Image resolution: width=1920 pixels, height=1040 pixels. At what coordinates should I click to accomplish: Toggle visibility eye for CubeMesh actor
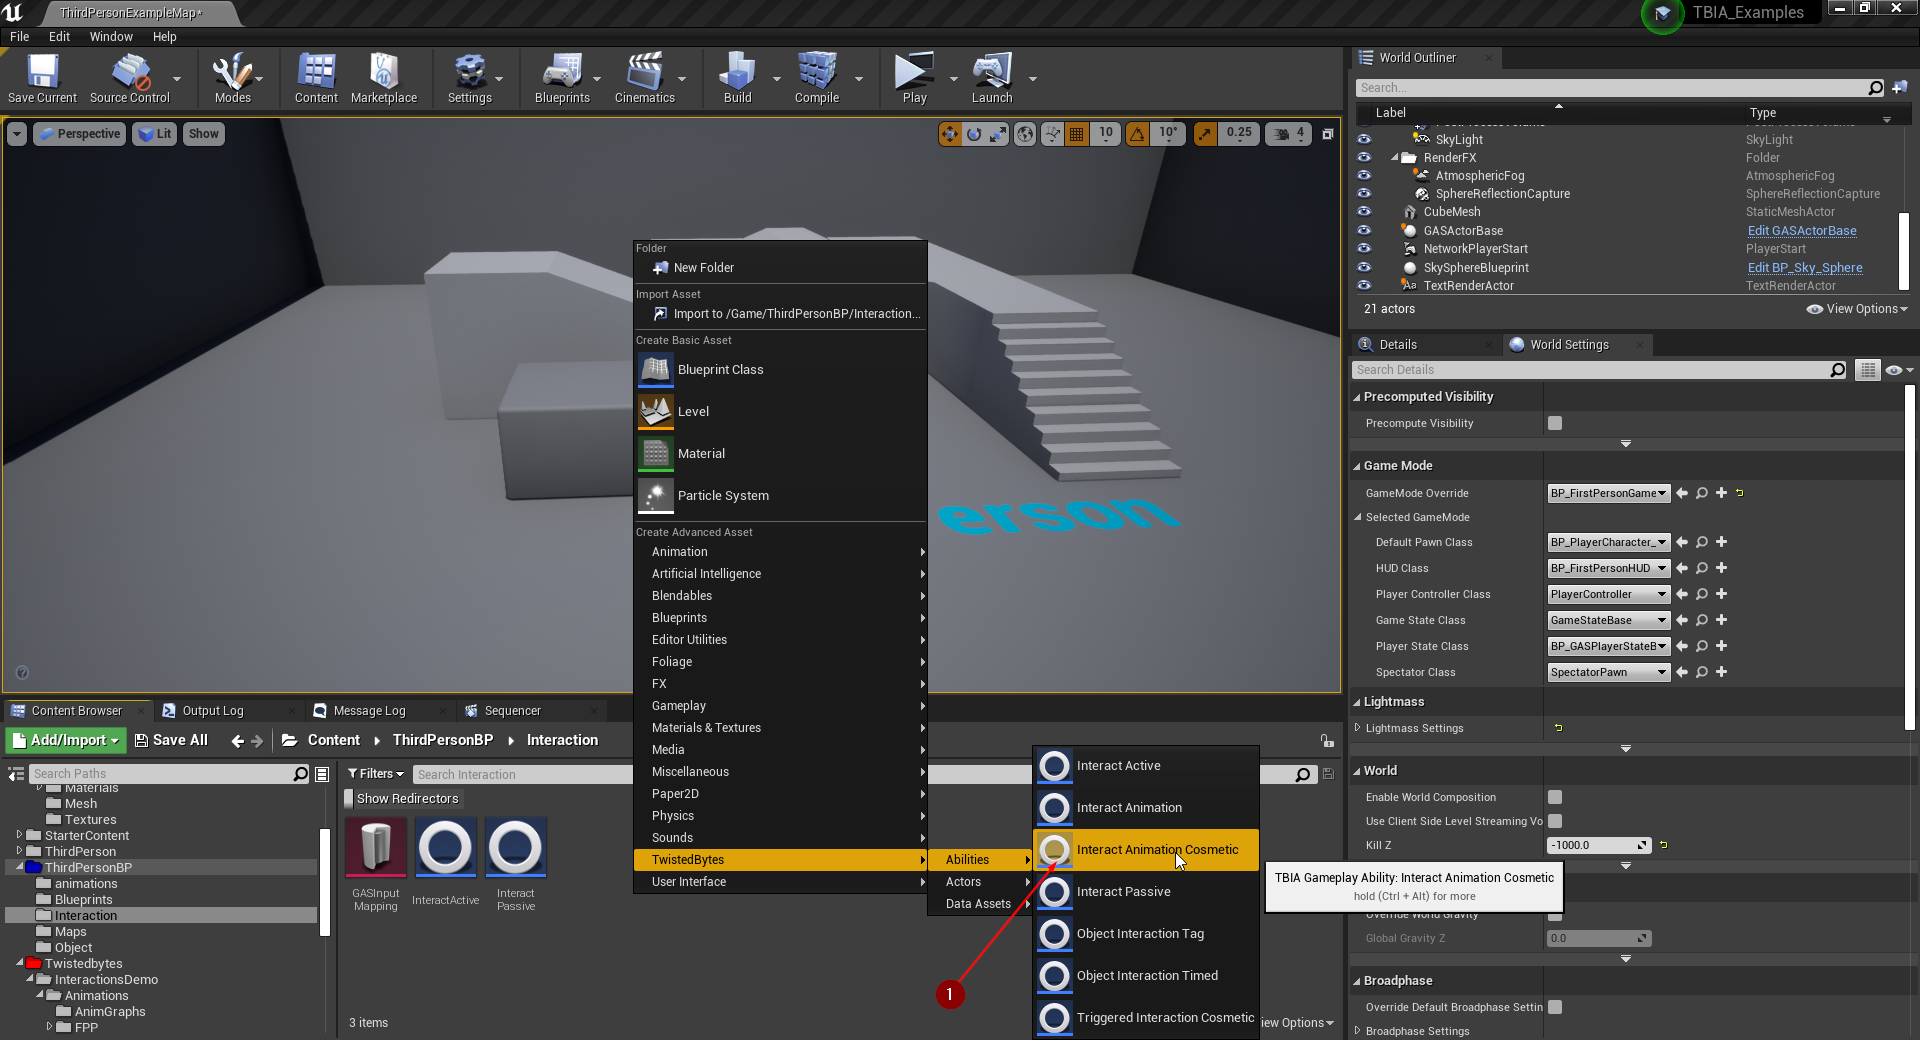pos(1364,212)
